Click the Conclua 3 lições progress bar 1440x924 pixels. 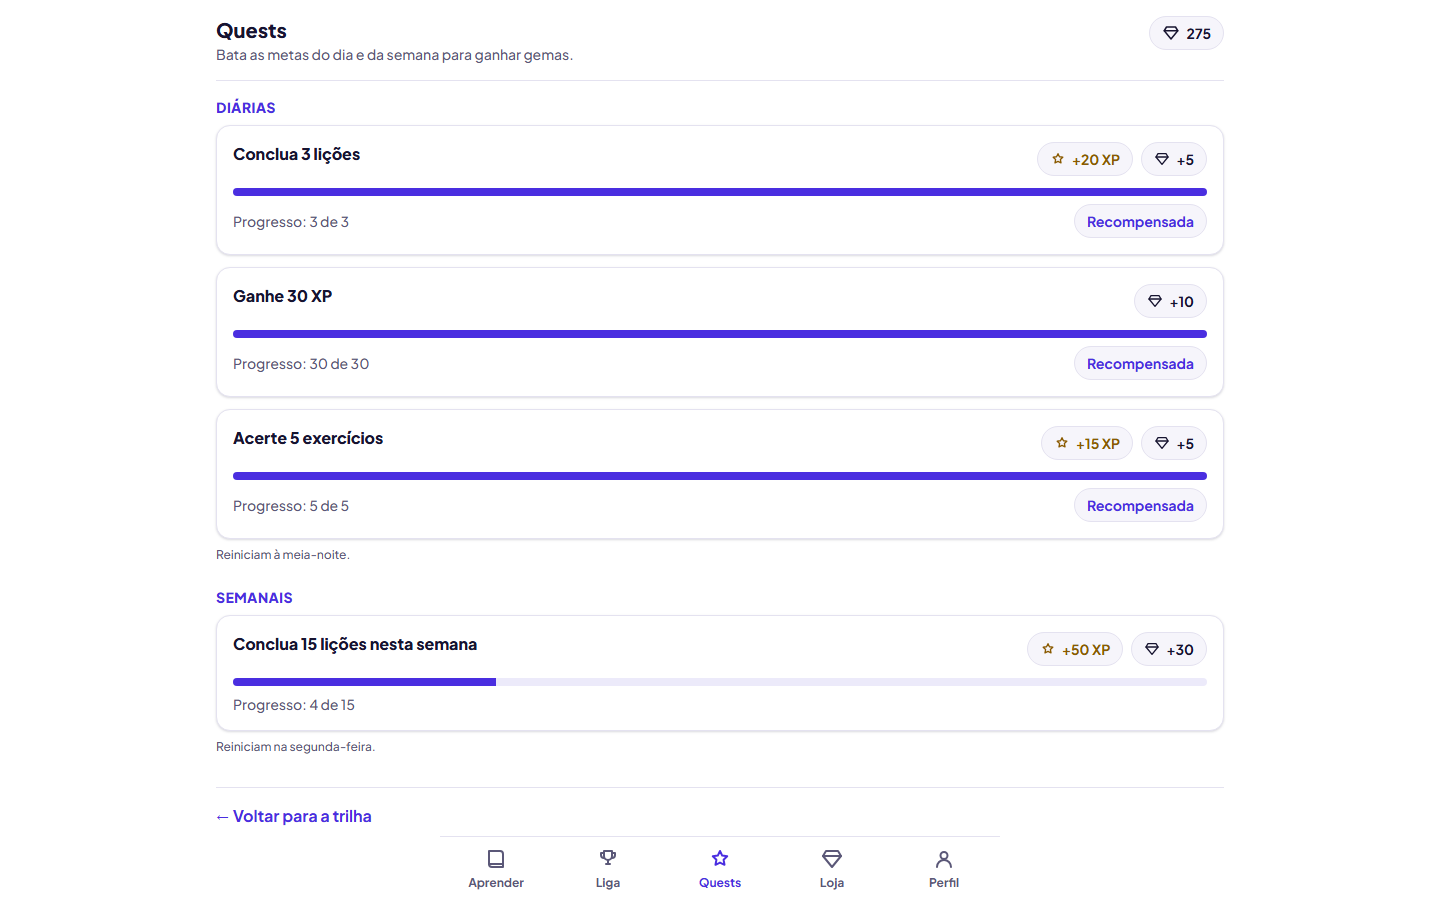(720, 192)
